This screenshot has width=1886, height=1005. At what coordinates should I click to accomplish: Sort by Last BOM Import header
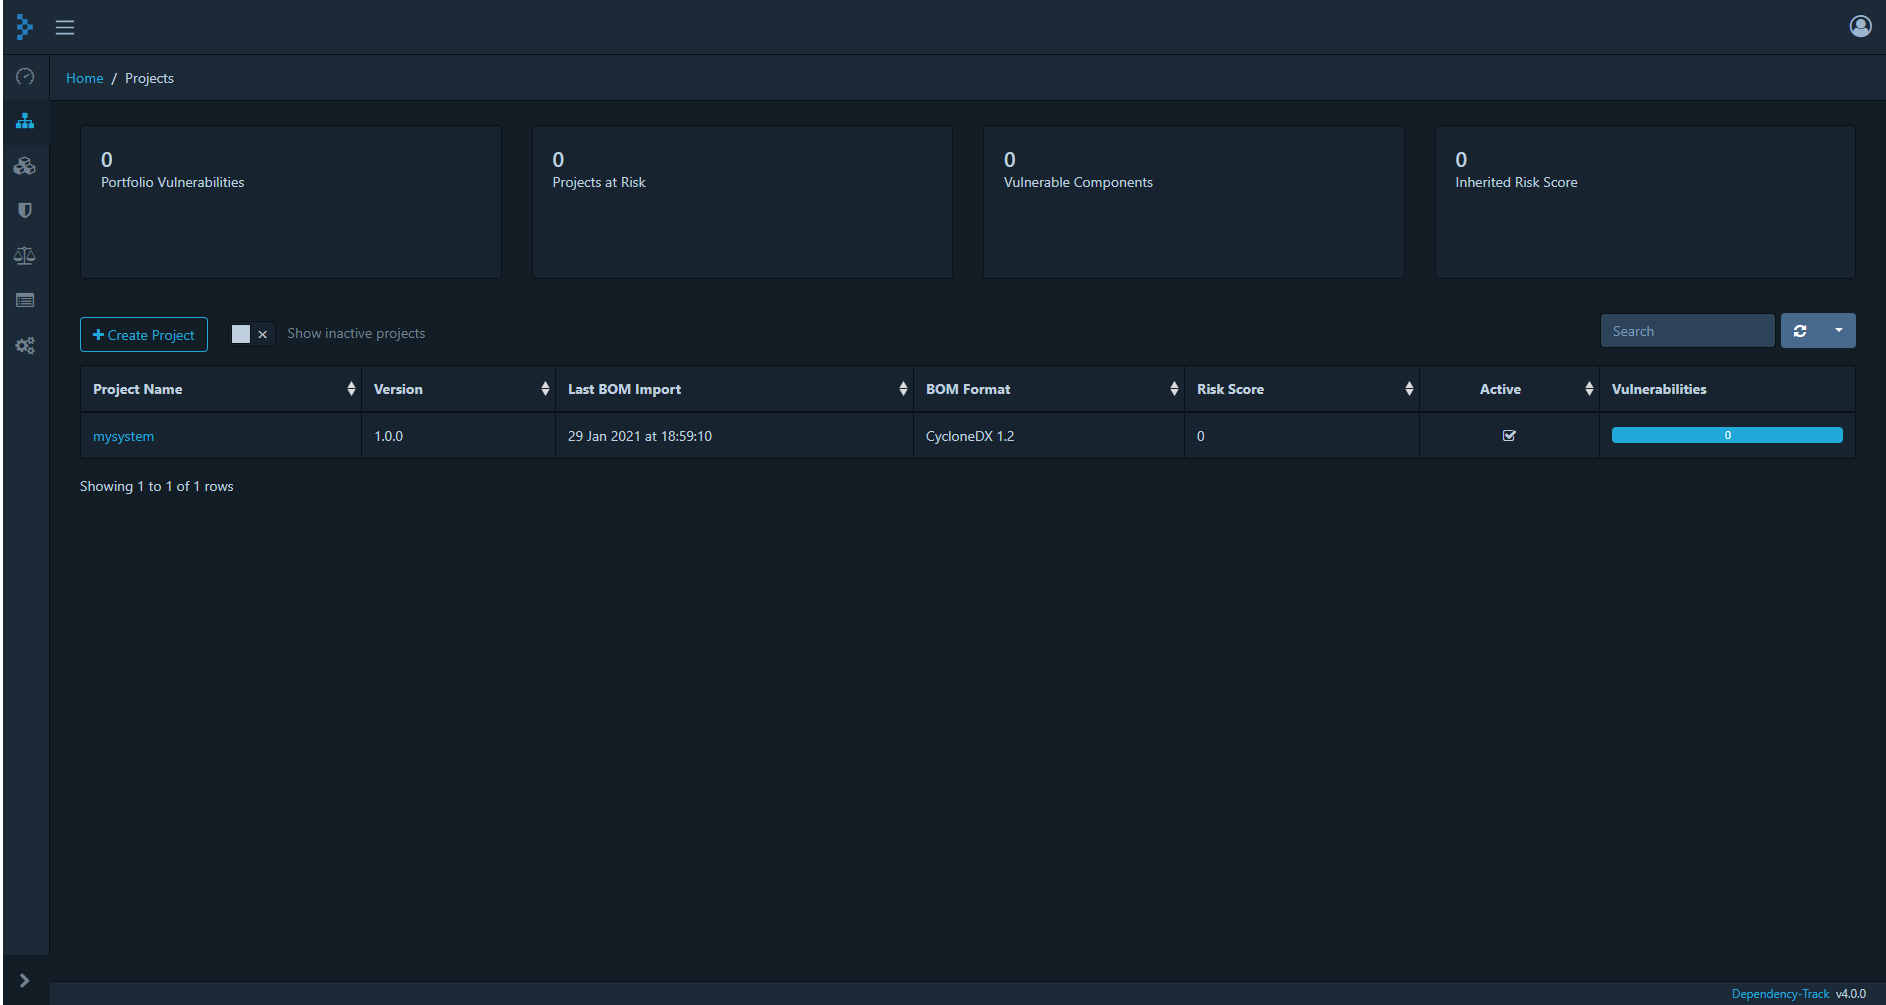click(x=624, y=389)
